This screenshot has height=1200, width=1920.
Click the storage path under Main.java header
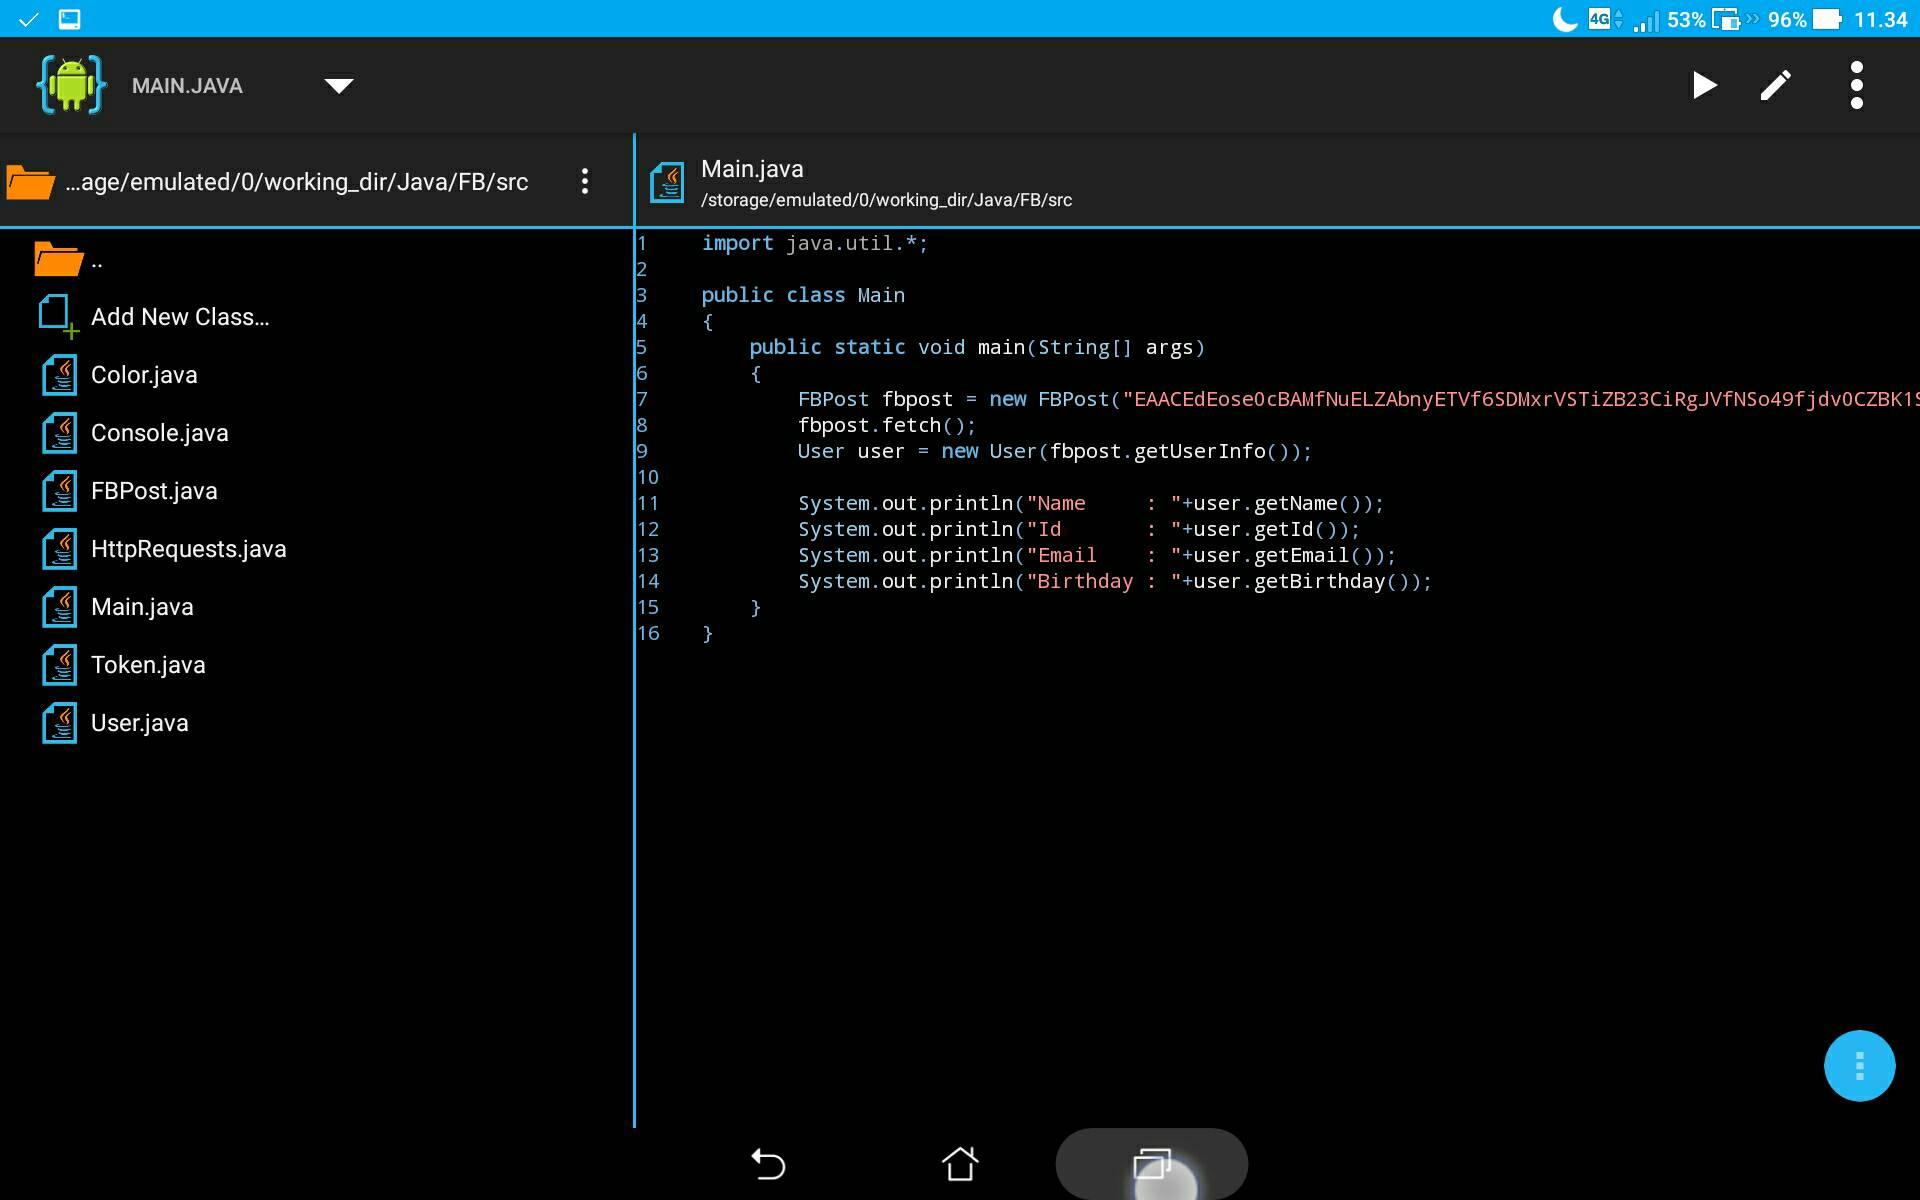pyautogui.click(x=886, y=200)
